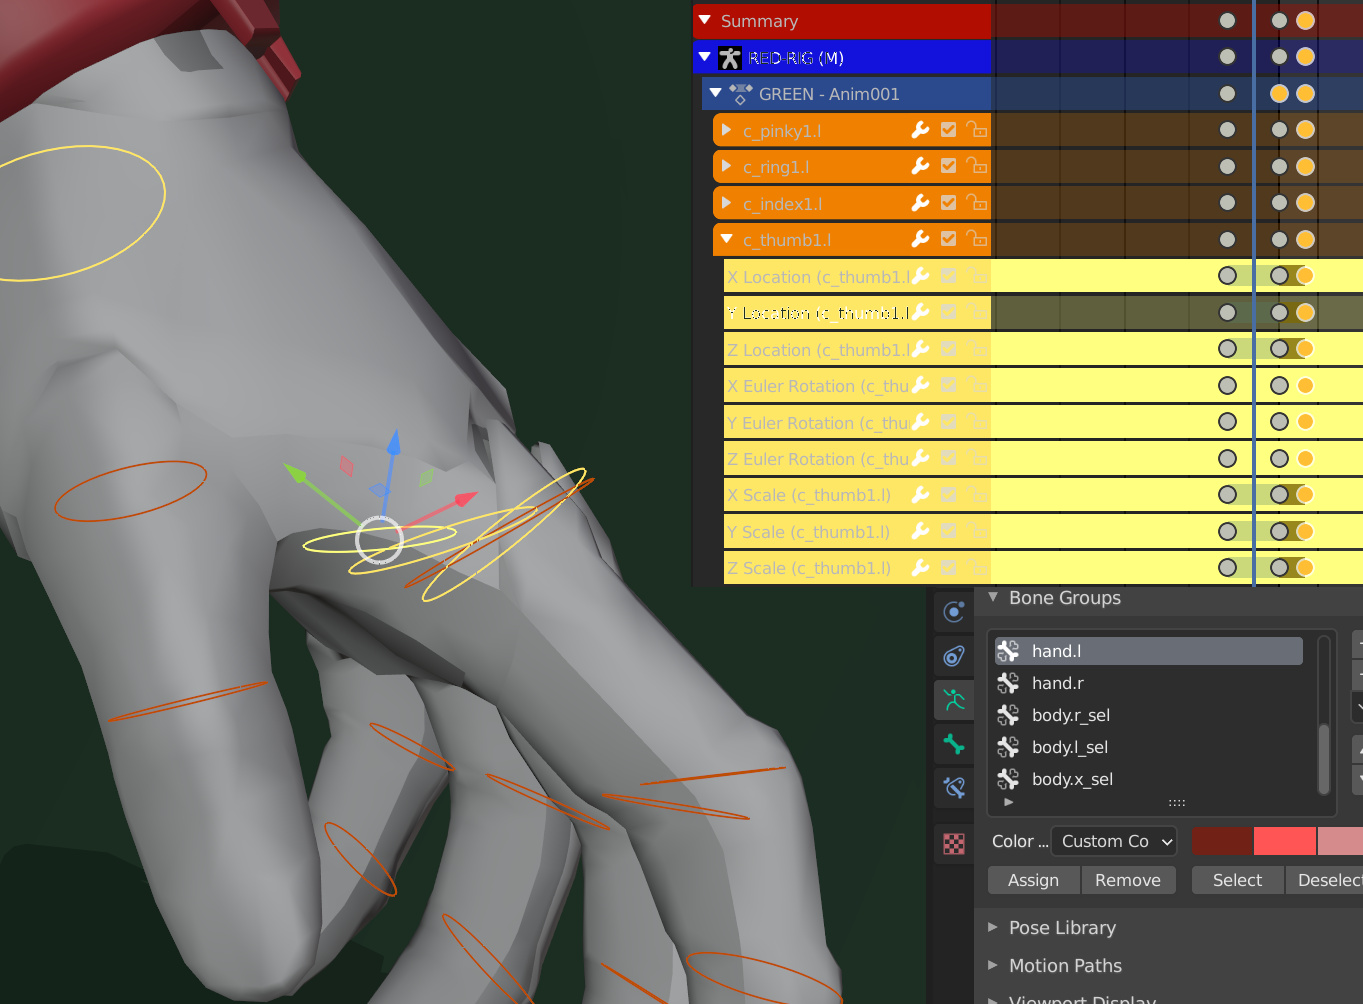Select body.x_sel bone group
The width and height of the screenshot is (1363, 1004).
tap(1149, 779)
